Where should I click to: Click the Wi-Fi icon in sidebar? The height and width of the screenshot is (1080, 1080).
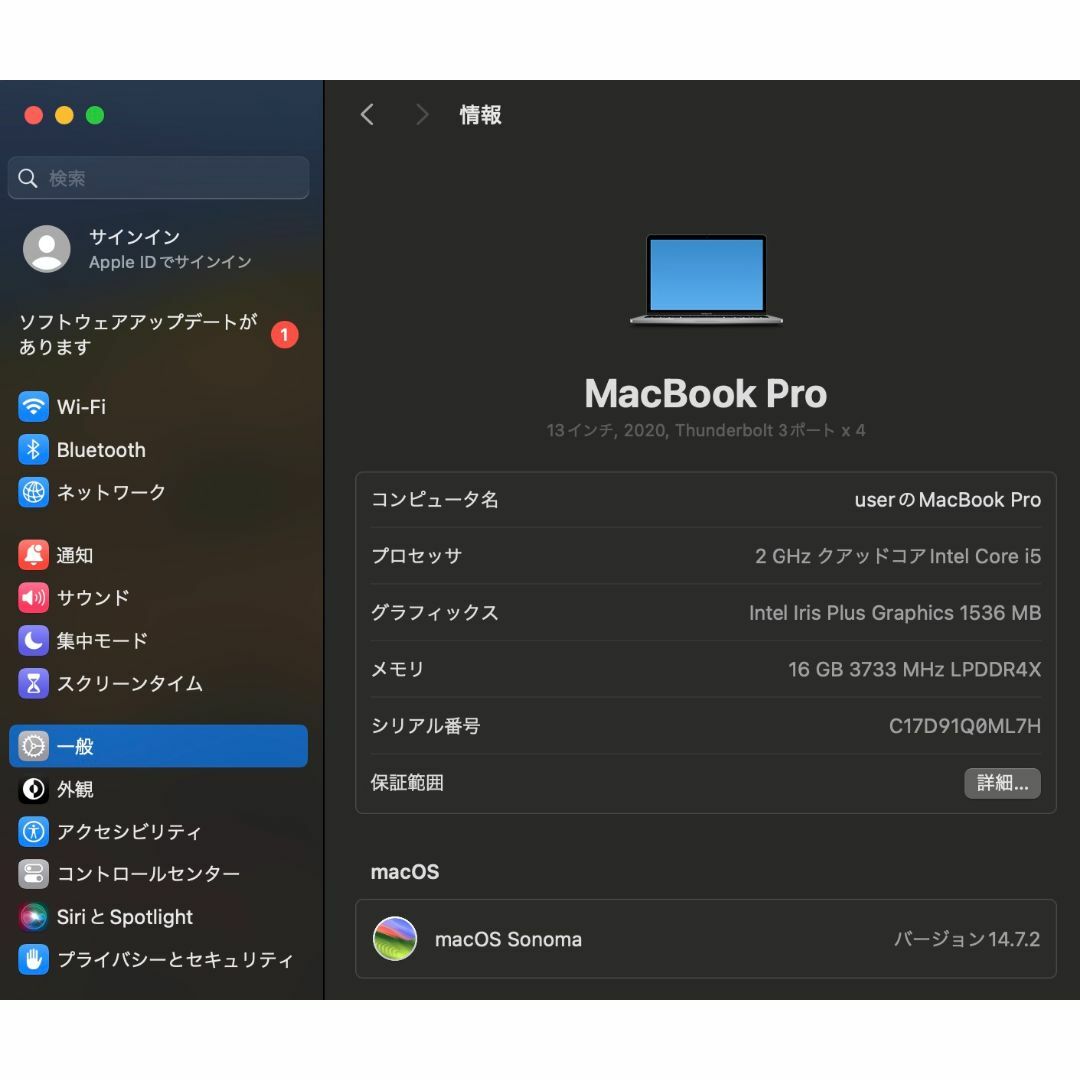click(33, 406)
